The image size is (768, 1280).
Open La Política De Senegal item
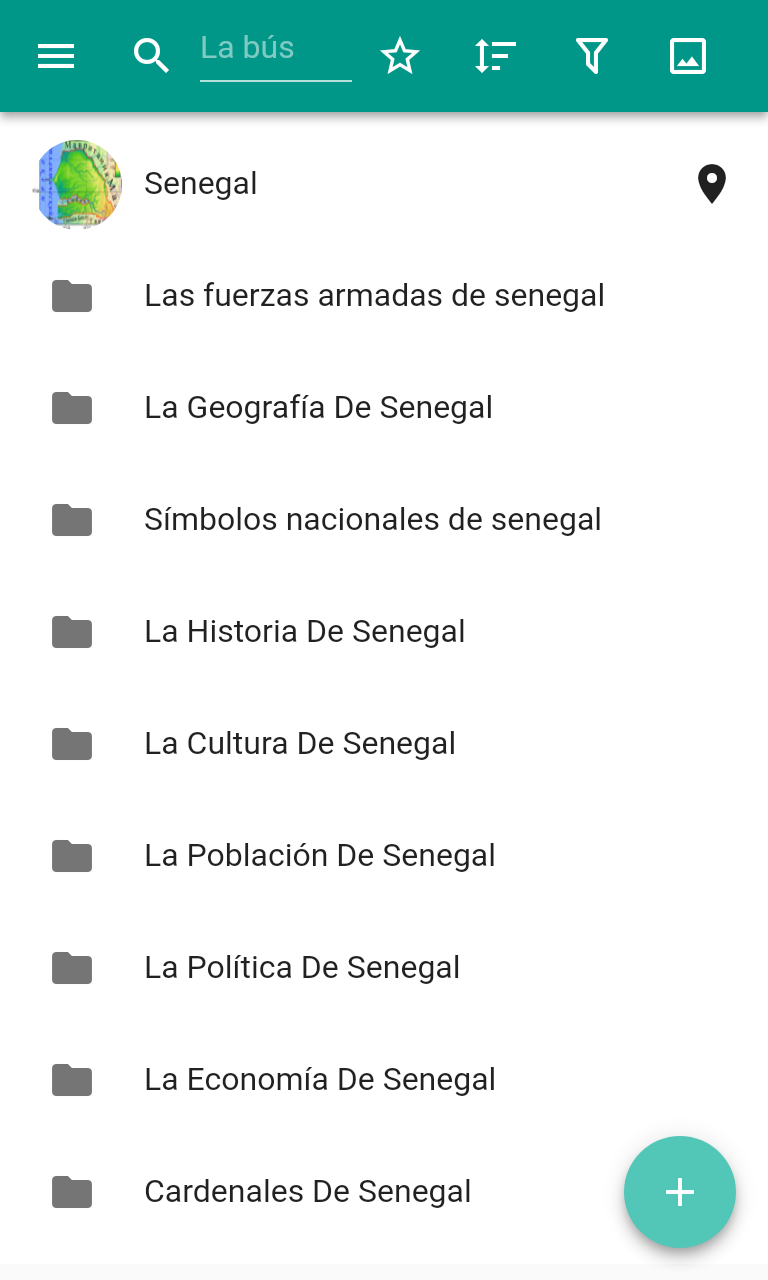(x=384, y=968)
